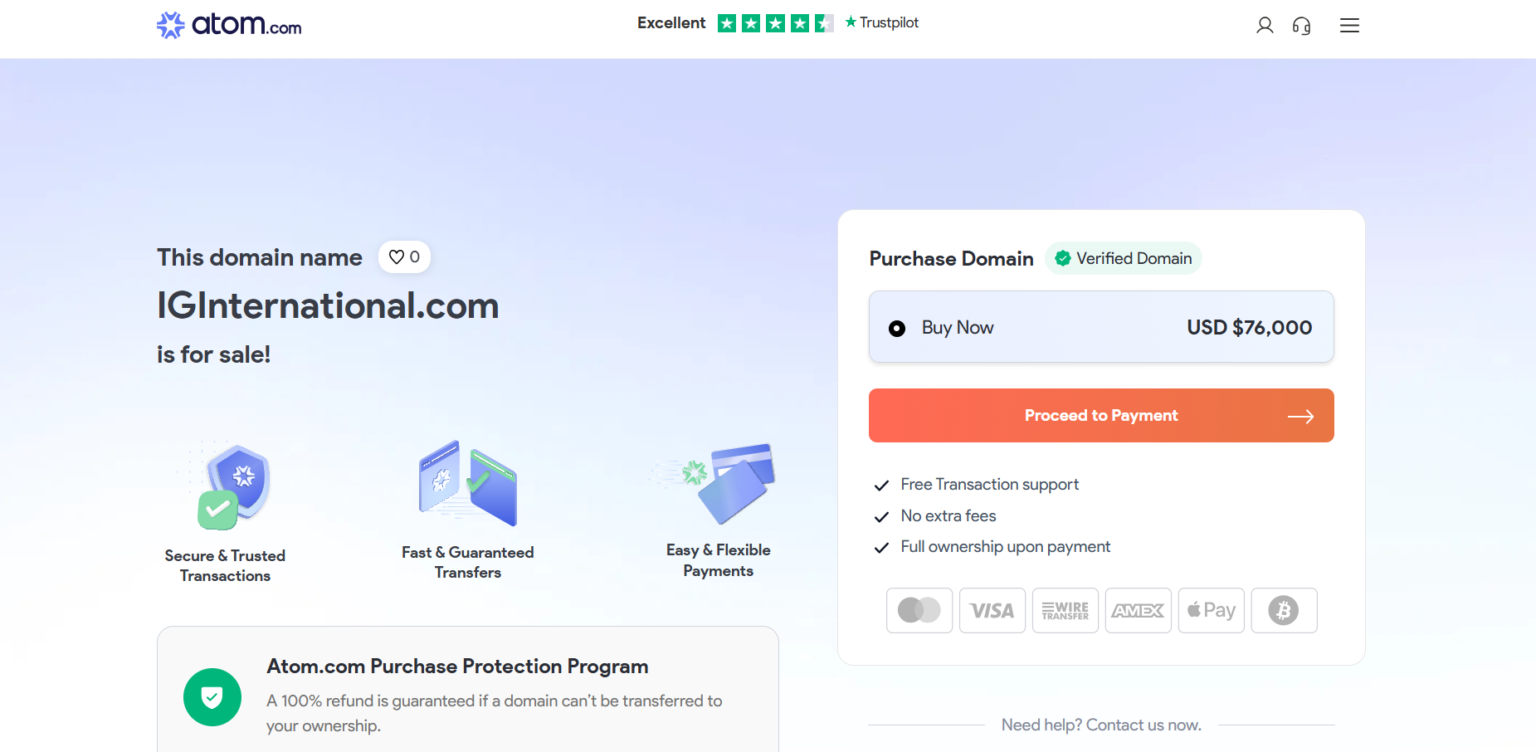Viewport: 1536px width, 752px height.
Task: Open the Trustpilot rating link
Action: 778,23
